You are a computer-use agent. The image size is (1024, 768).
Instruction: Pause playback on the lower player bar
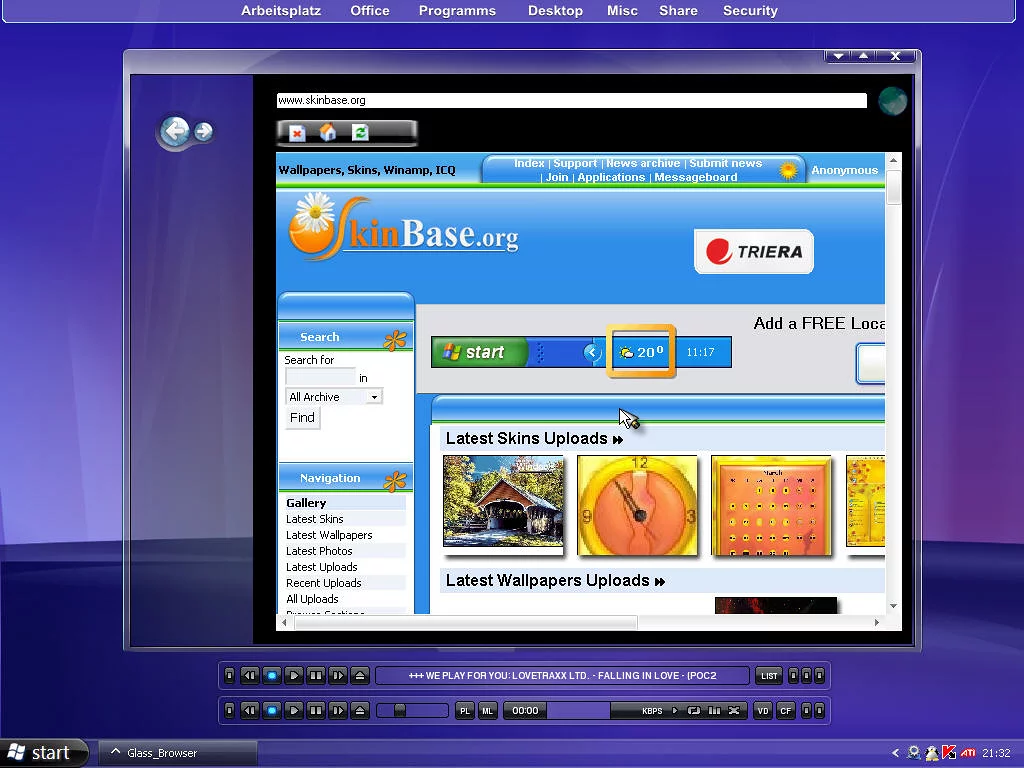tap(316, 711)
